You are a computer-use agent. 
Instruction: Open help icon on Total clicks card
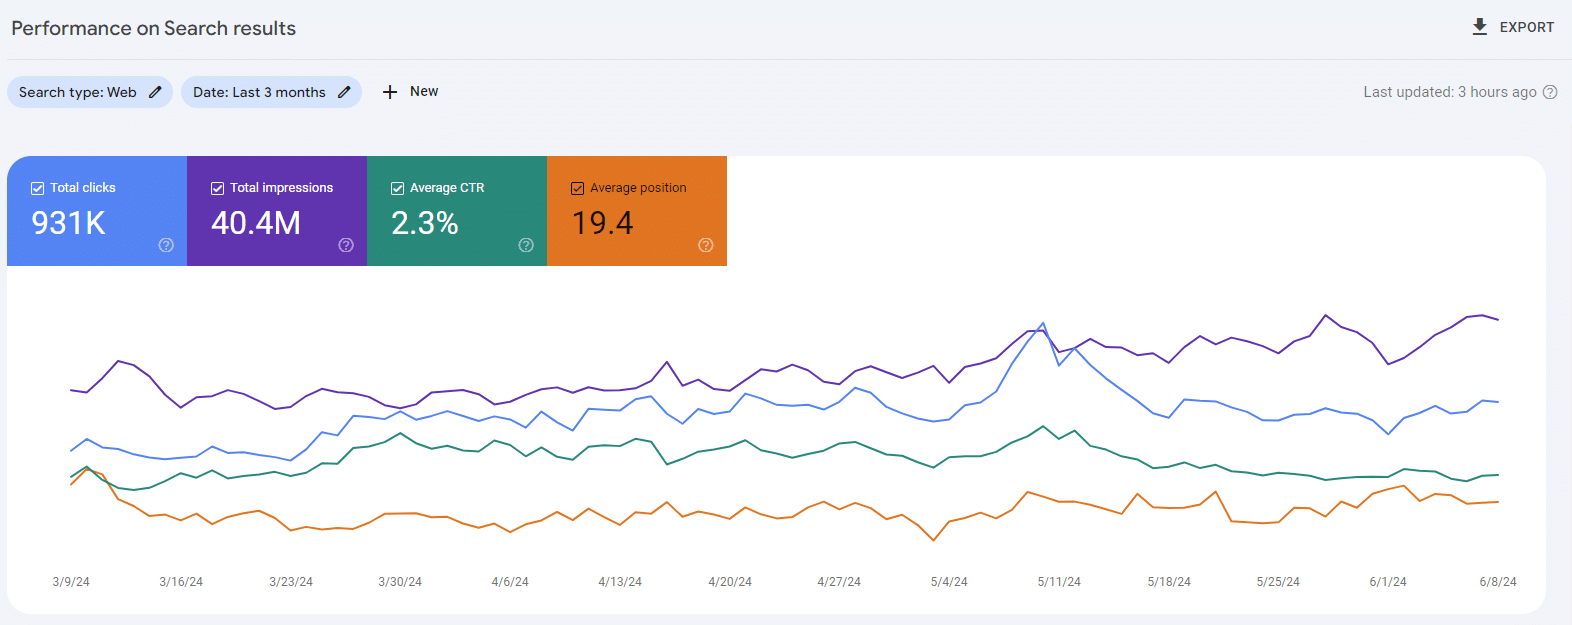(166, 245)
